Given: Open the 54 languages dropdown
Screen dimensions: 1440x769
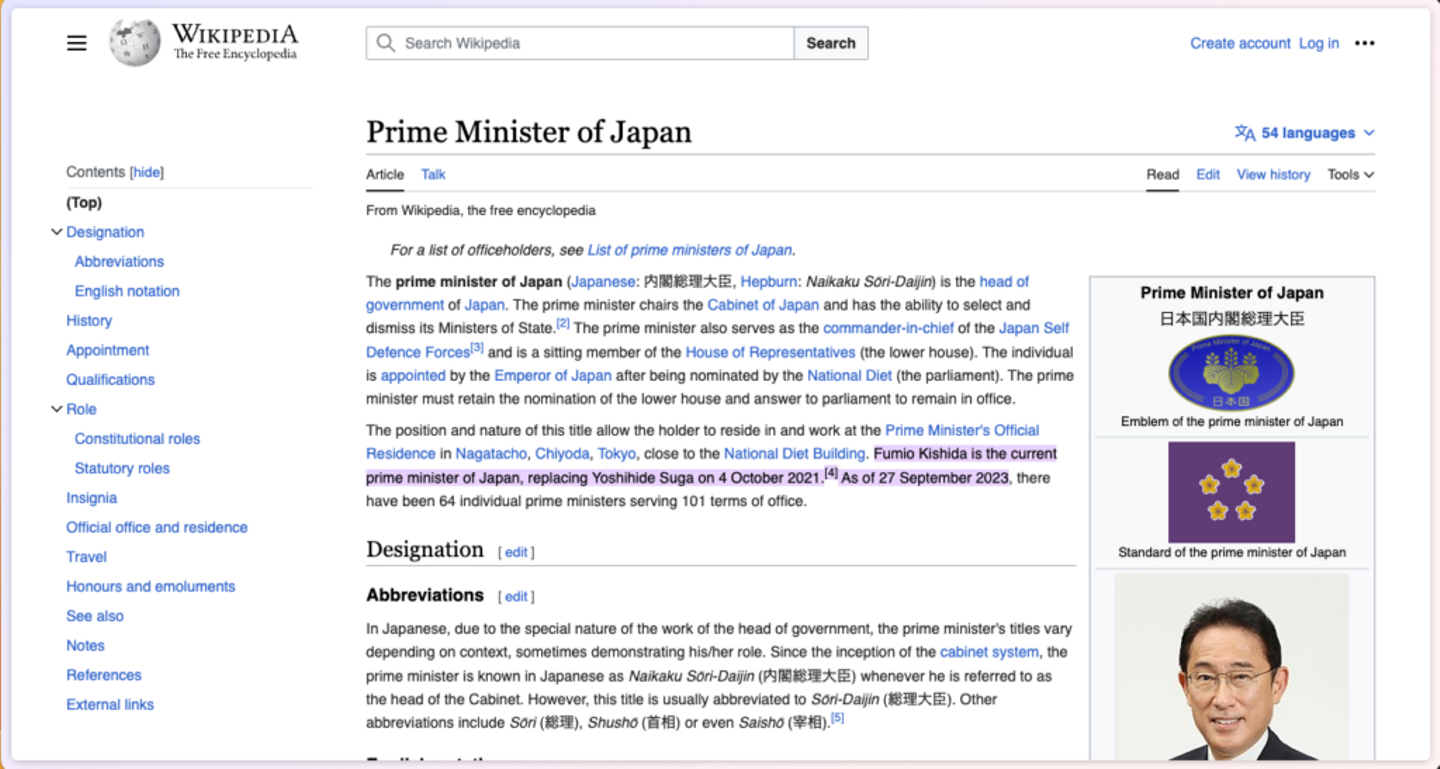Looking at the screenshot, I should pos(1305,133).
